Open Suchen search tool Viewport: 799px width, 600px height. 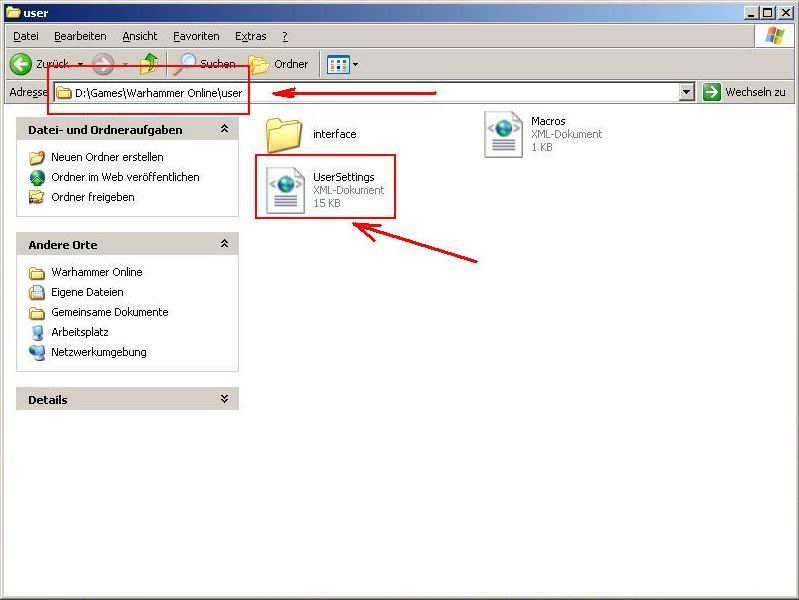coord(204,64)
